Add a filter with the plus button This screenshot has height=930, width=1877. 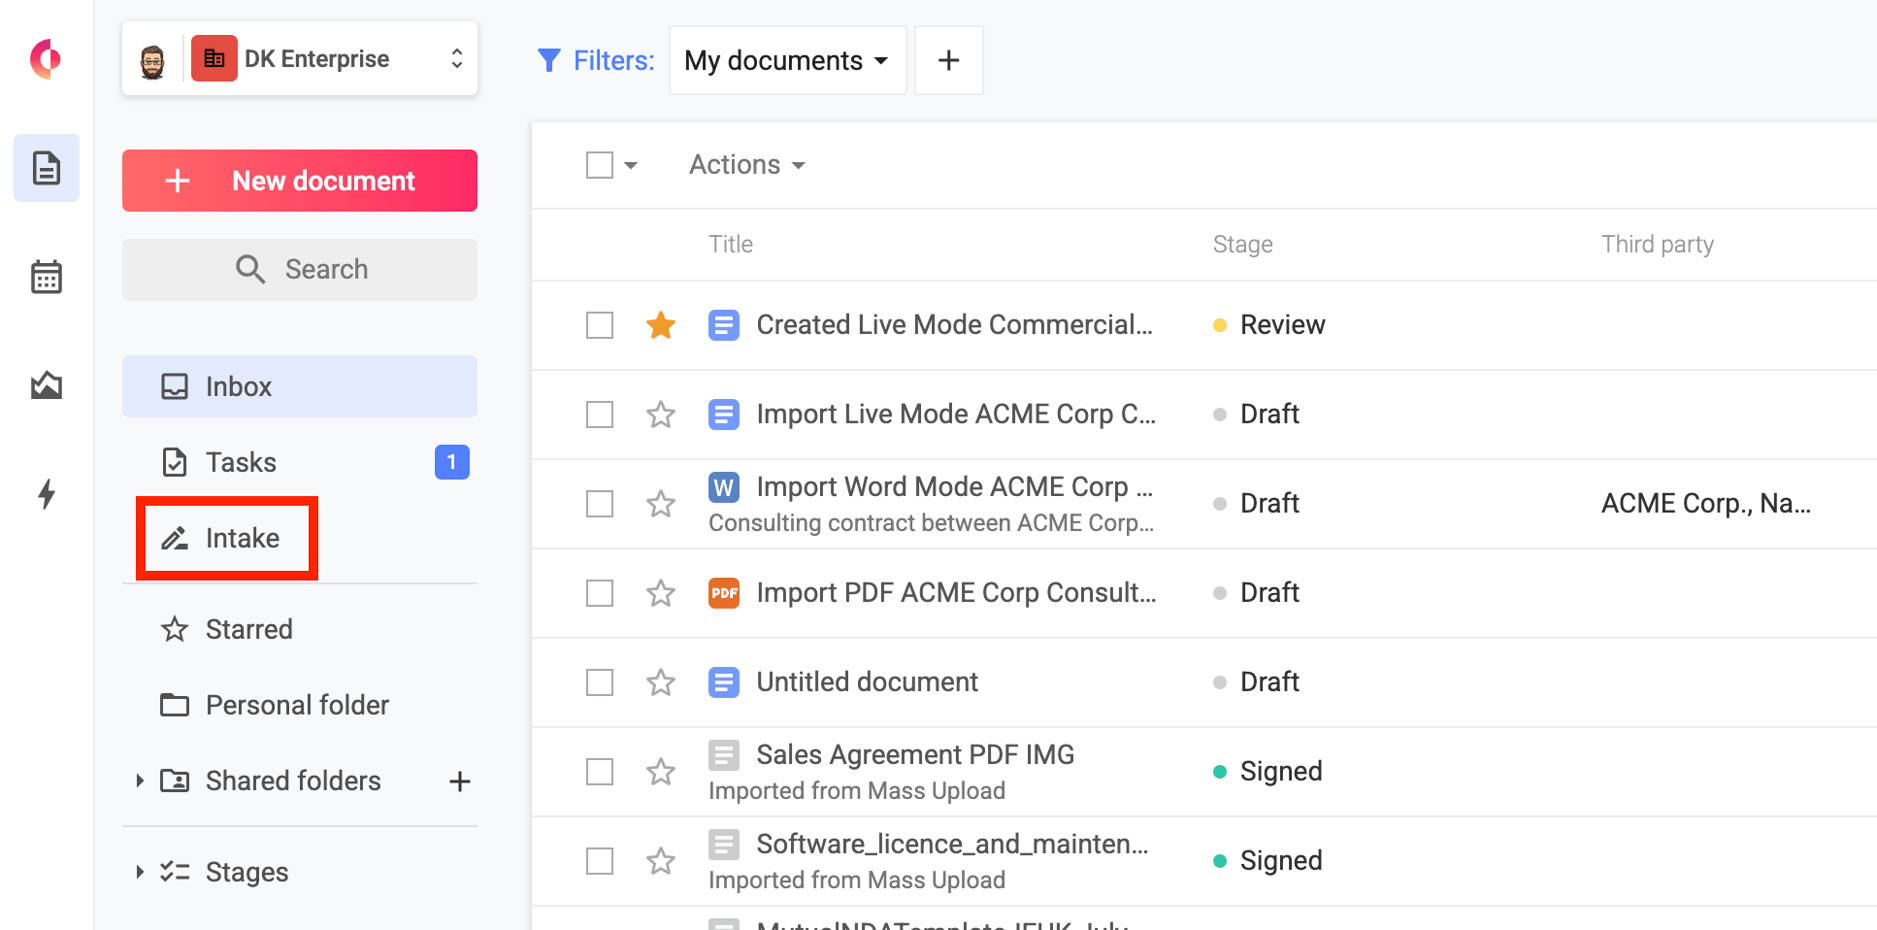[948, 60]
